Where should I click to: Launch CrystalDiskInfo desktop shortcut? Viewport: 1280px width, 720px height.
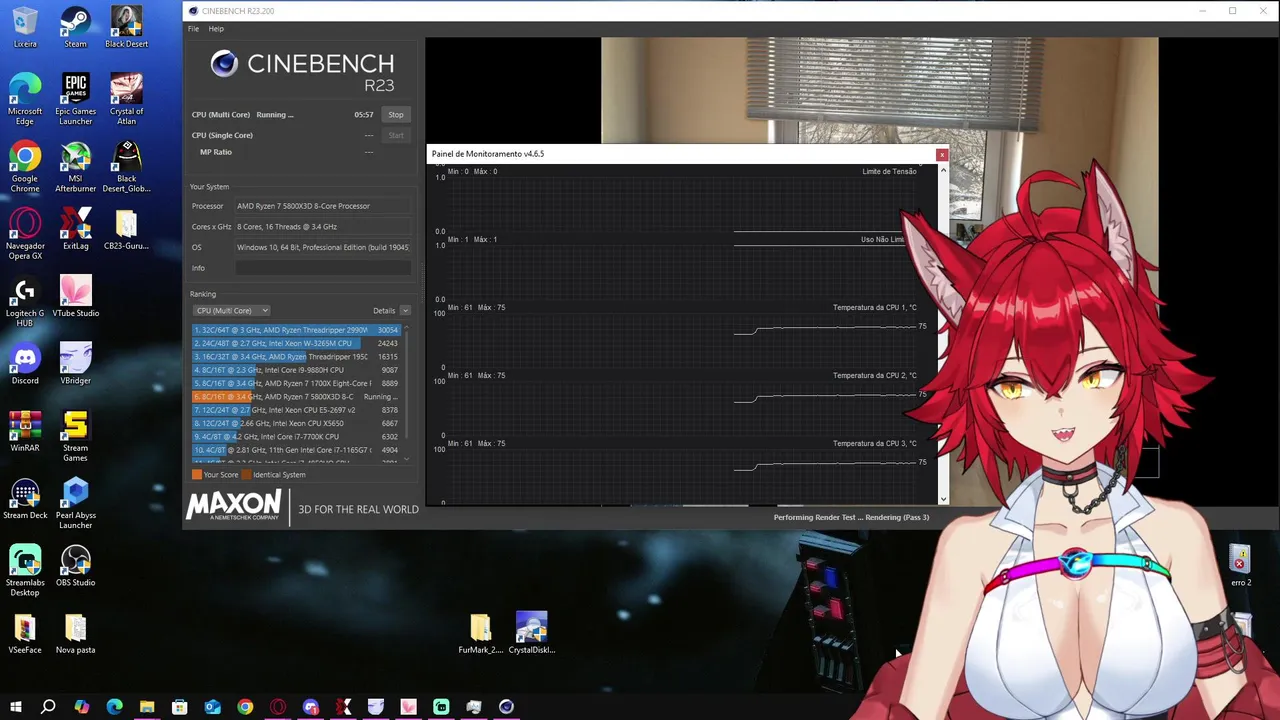(x=531, y=633)
